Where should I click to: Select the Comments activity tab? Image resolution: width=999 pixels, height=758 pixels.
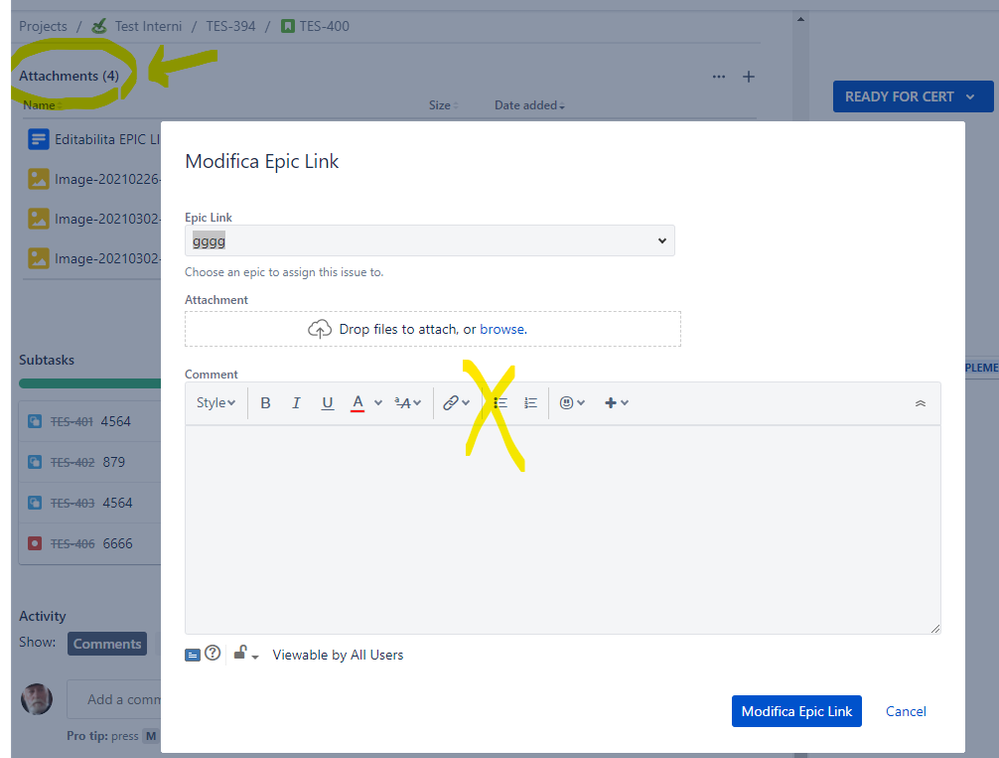(x=107, y=644)
